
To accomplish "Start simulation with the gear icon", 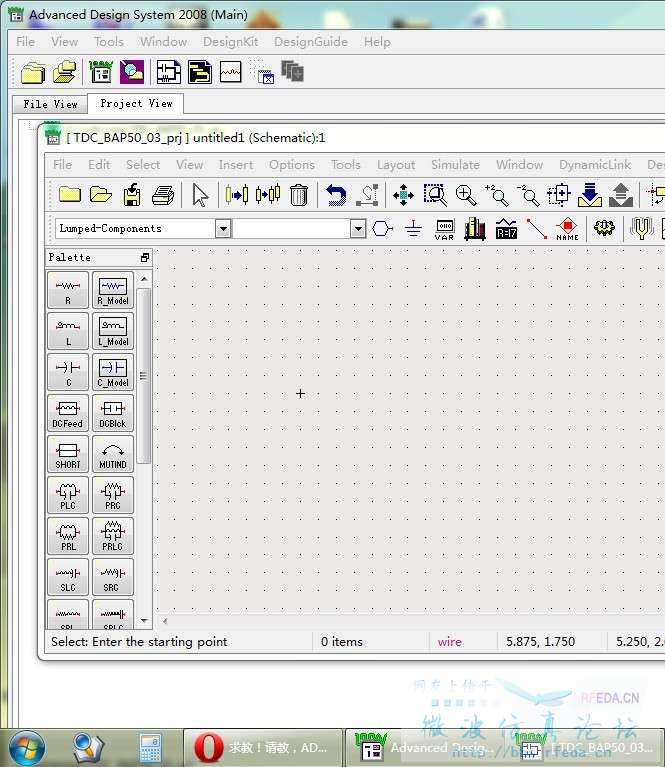I will click(x=604, y=228).
